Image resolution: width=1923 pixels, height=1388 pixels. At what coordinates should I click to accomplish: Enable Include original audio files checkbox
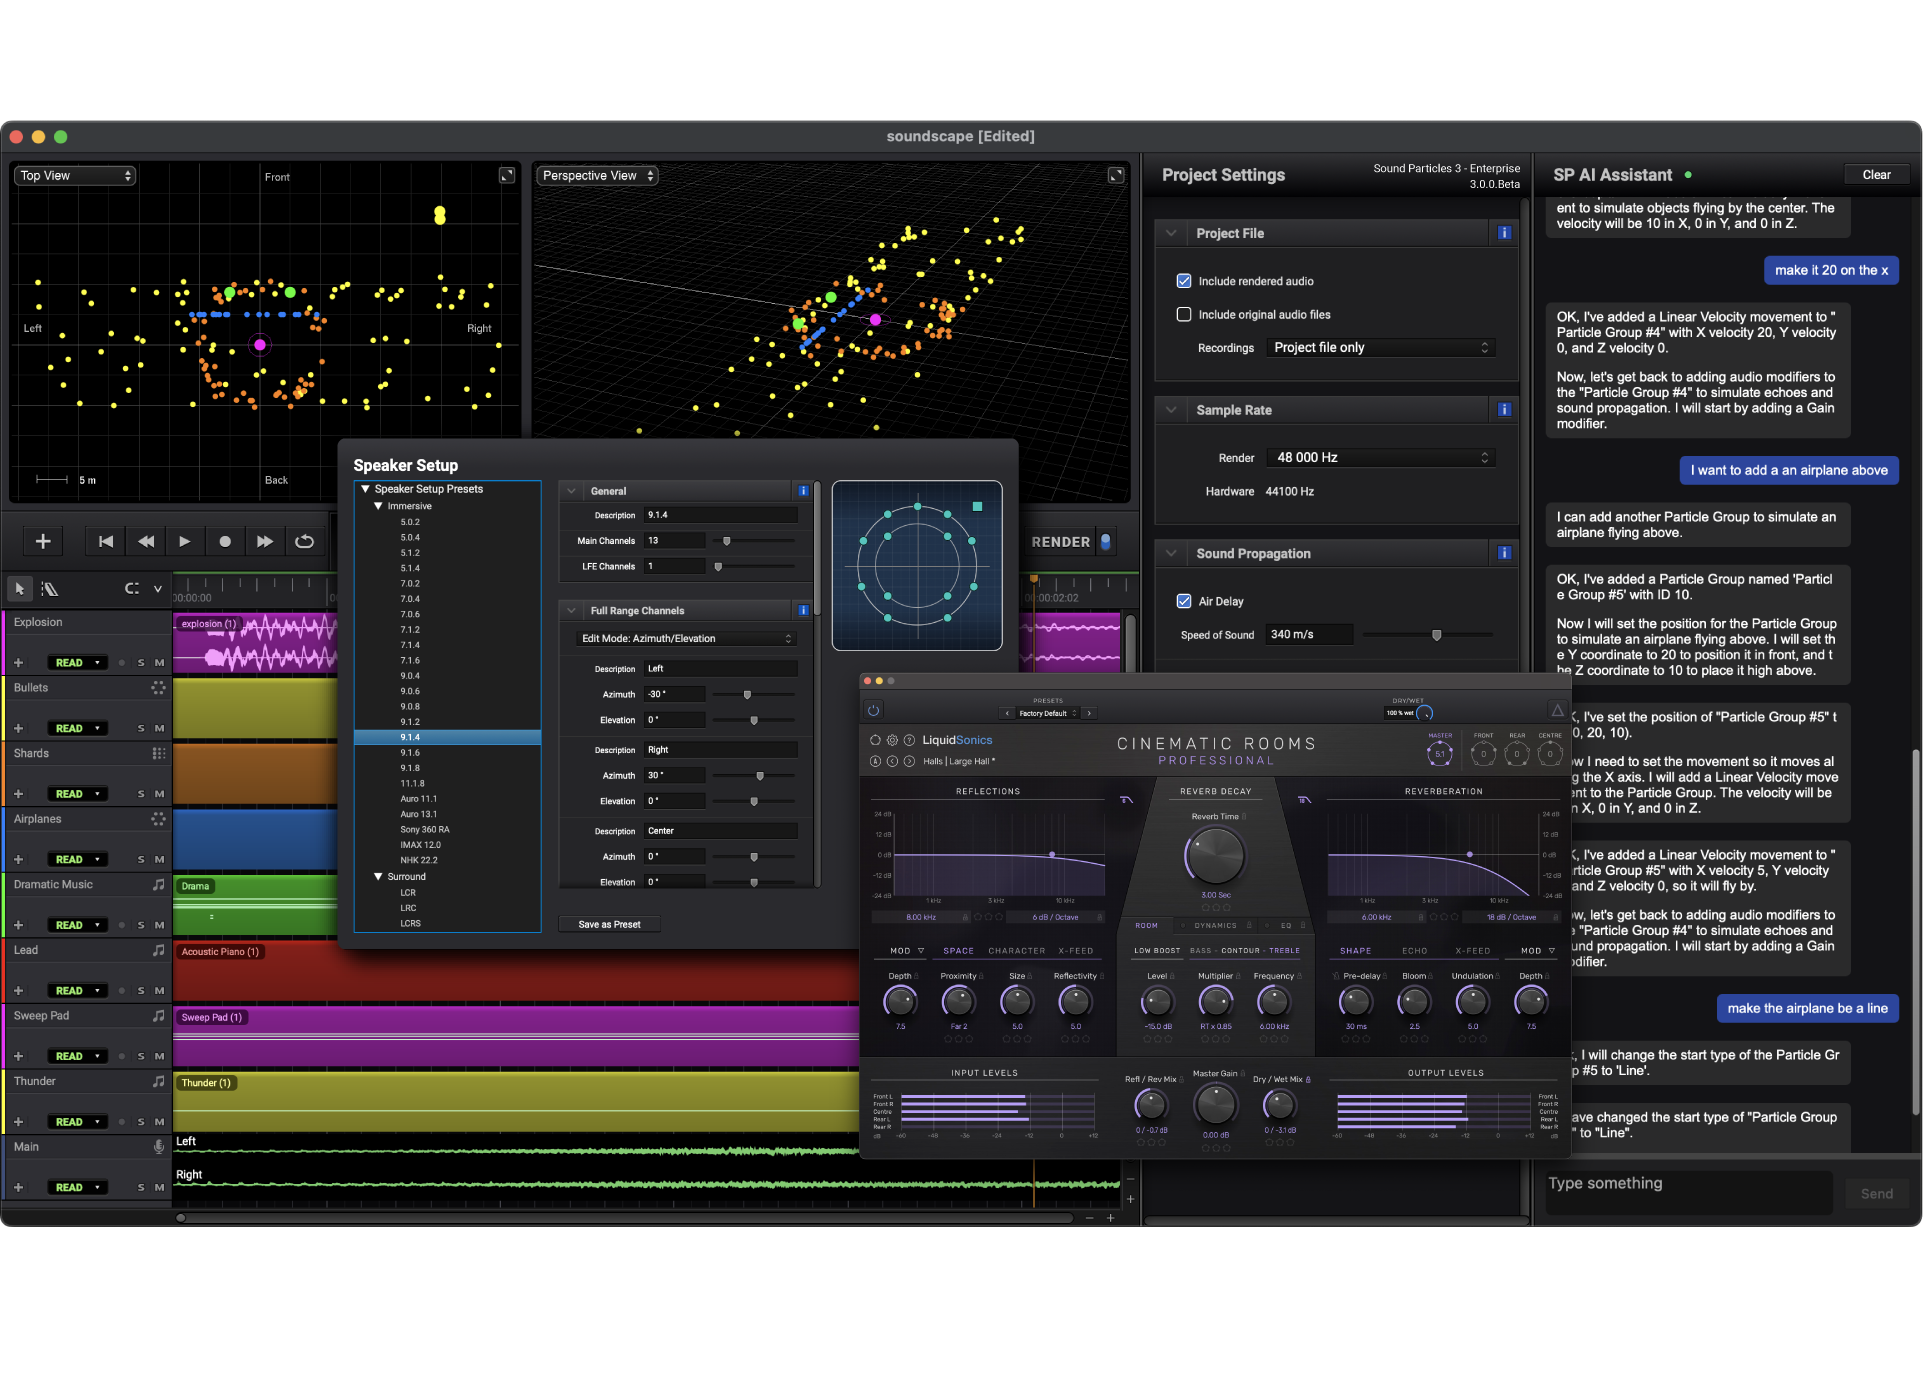tap(1184, 314)
